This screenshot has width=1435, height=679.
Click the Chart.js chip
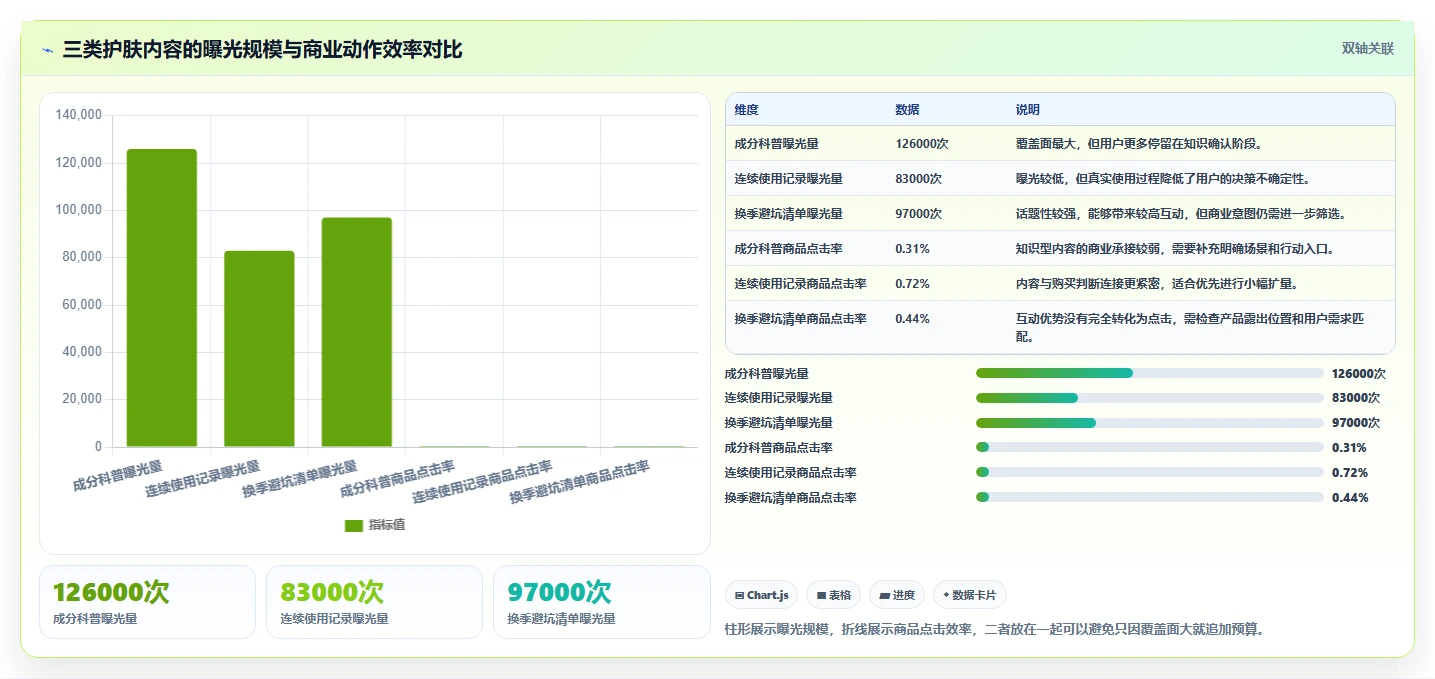click(x=761, y=595)
